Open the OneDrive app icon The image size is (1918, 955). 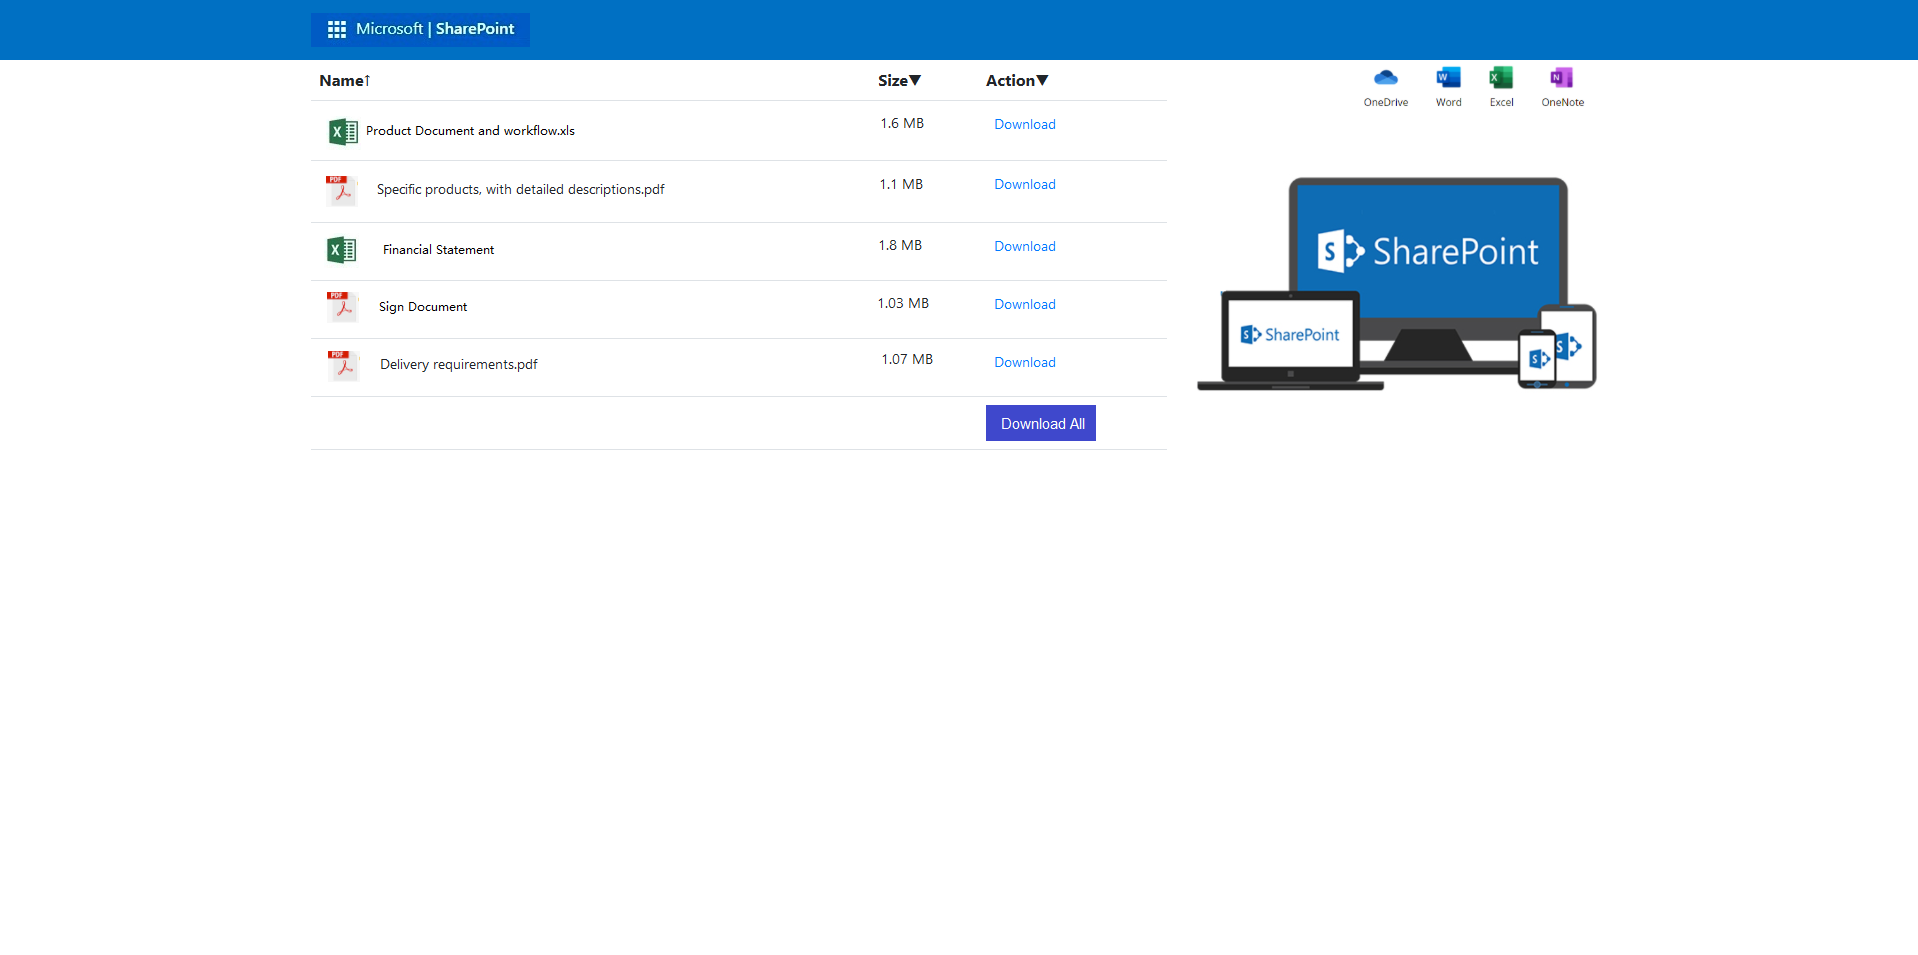pos(1385,78)
